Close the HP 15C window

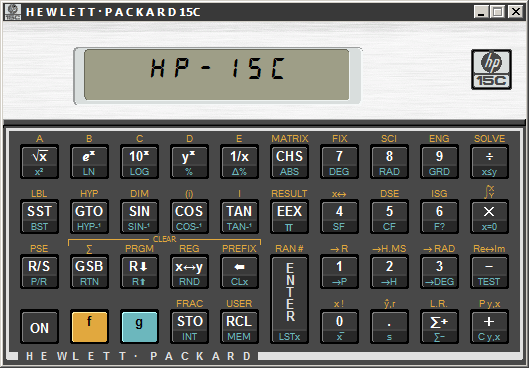pyautogui.click(x=516, y=12)
